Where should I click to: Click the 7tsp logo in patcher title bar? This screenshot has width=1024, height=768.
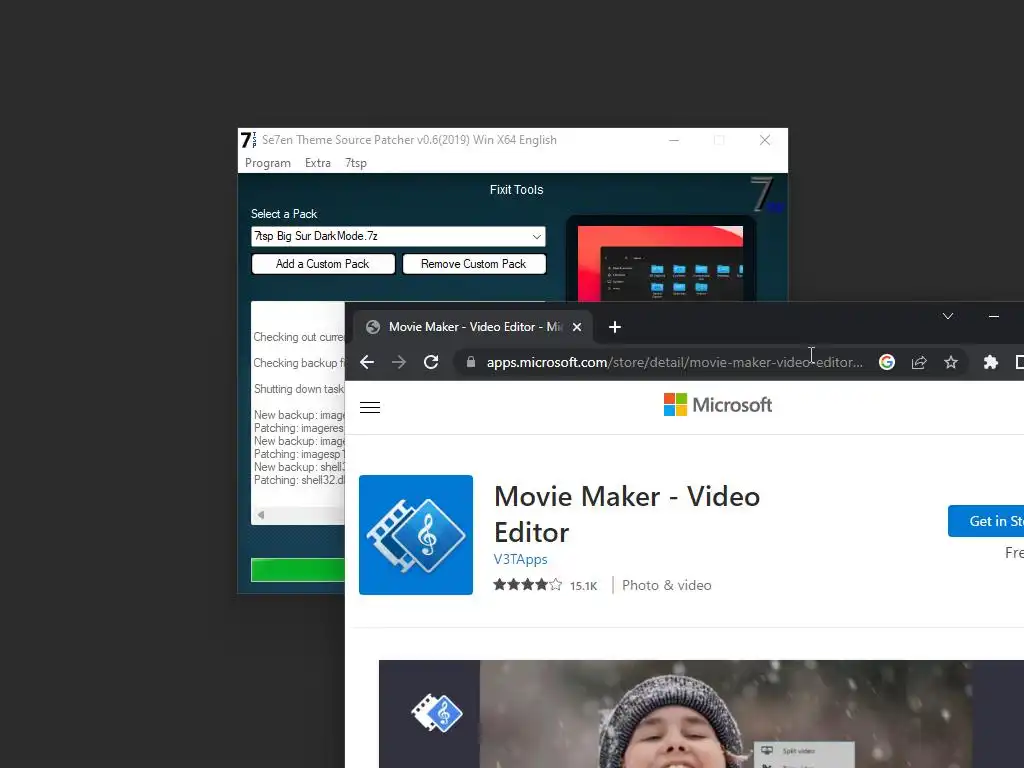pyautogui.click(x=248, y=140)
